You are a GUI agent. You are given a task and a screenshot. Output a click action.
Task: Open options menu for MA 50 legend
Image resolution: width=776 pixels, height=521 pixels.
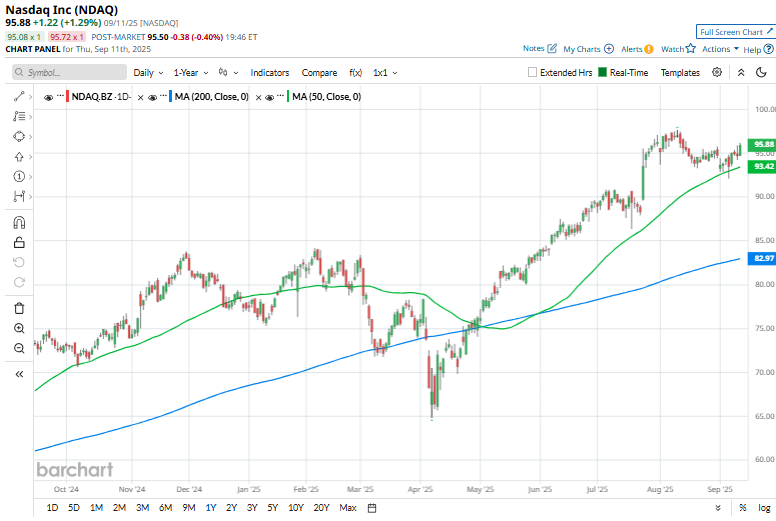point(280,95)
